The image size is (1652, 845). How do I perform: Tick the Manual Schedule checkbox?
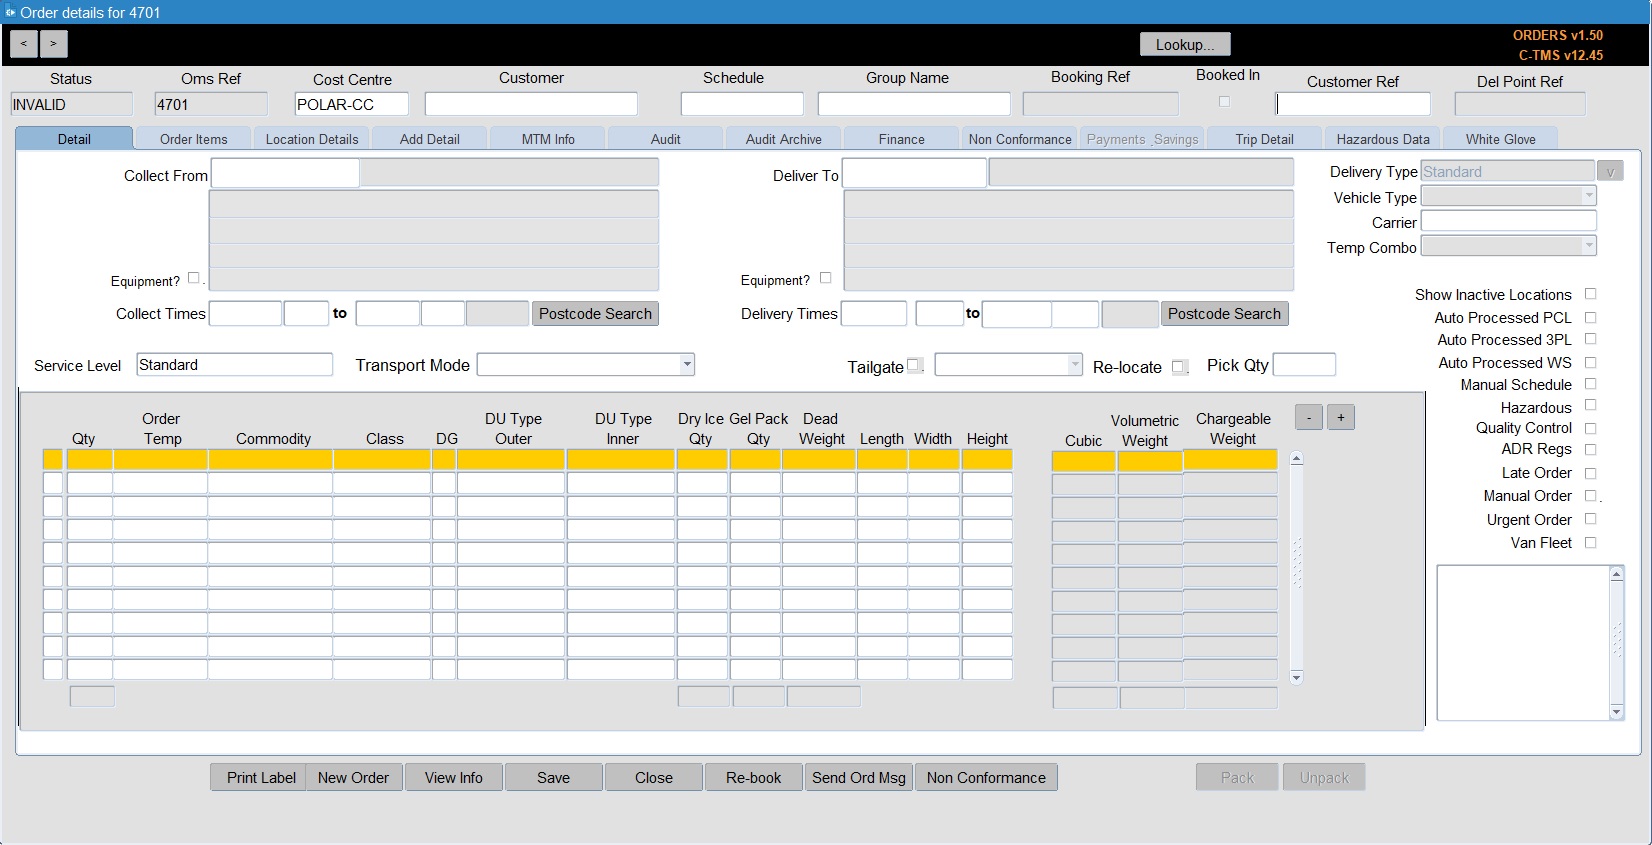click(1590, 384)
